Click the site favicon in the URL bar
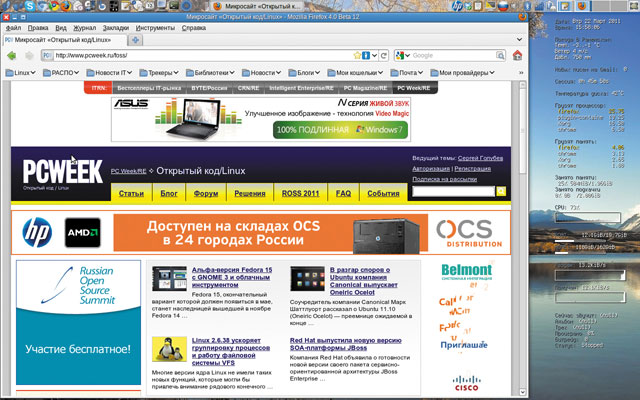The height and width of the screenshot is (400, 640). click(x=47, y=56)
